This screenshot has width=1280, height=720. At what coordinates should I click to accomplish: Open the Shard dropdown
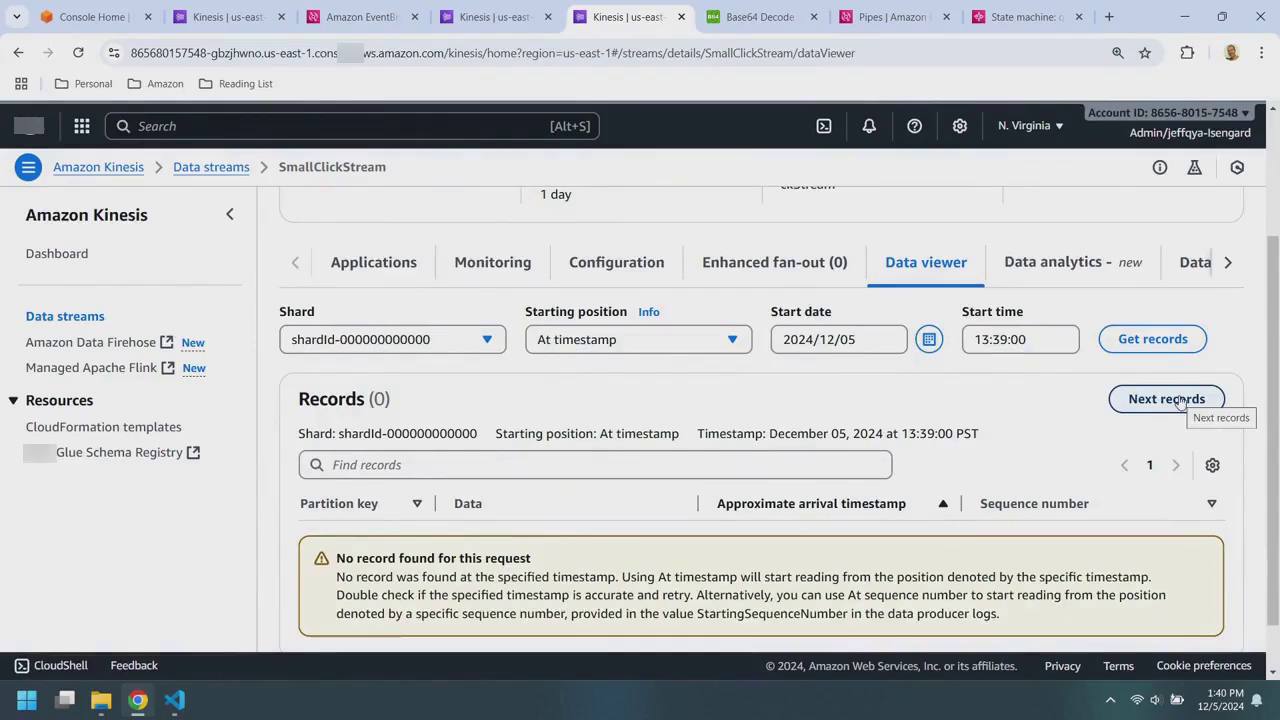coord(392,339)
